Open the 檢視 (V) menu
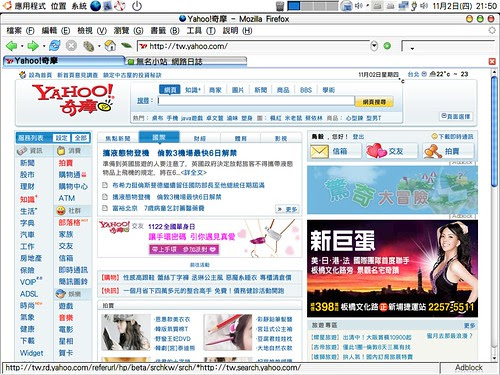Screen dimensions: 500x375 [92, 31]
